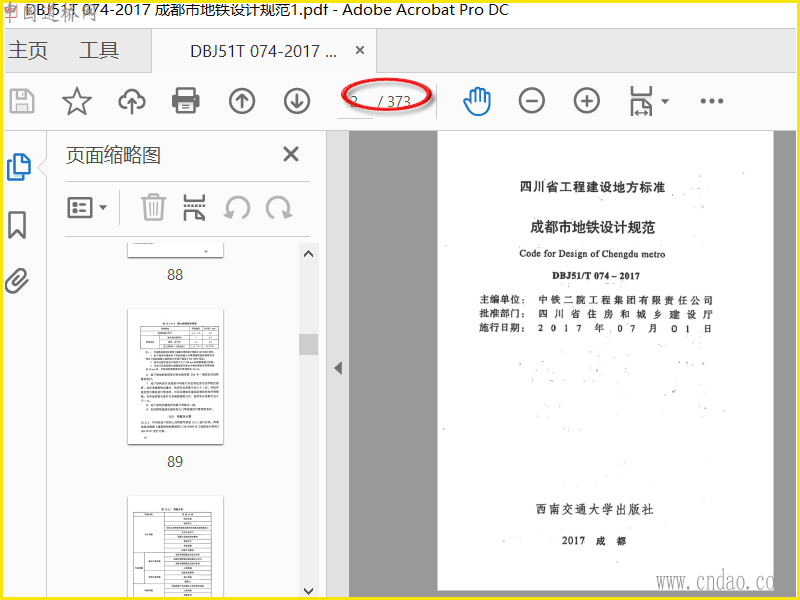Click the total pages text 373
The image size is (800, 600).
(x=398, y=102)
